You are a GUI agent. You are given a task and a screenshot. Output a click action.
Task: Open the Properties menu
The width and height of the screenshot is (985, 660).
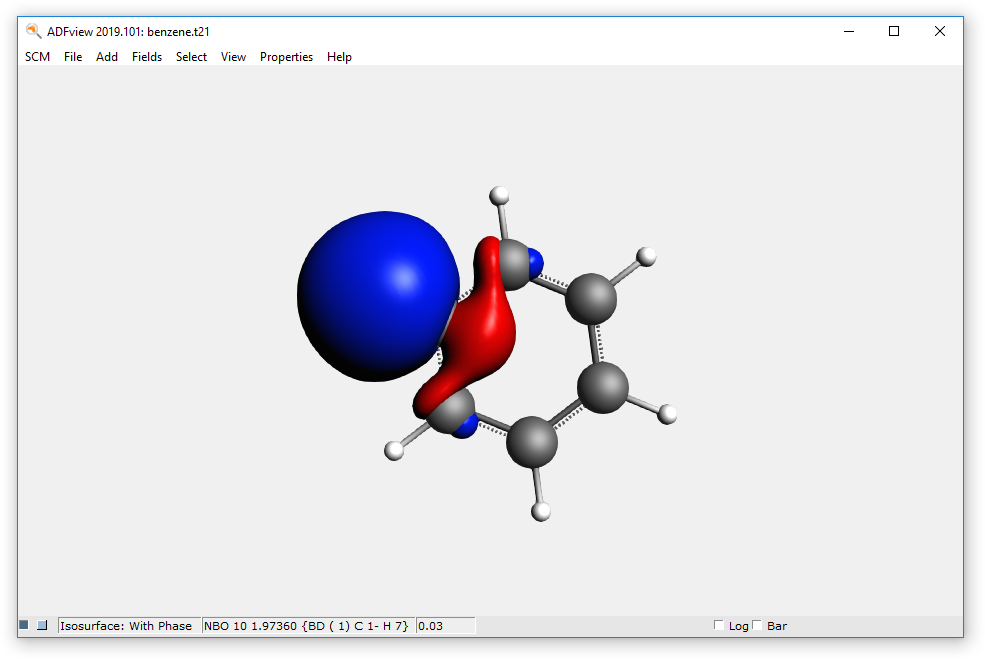tap(286, 57)
